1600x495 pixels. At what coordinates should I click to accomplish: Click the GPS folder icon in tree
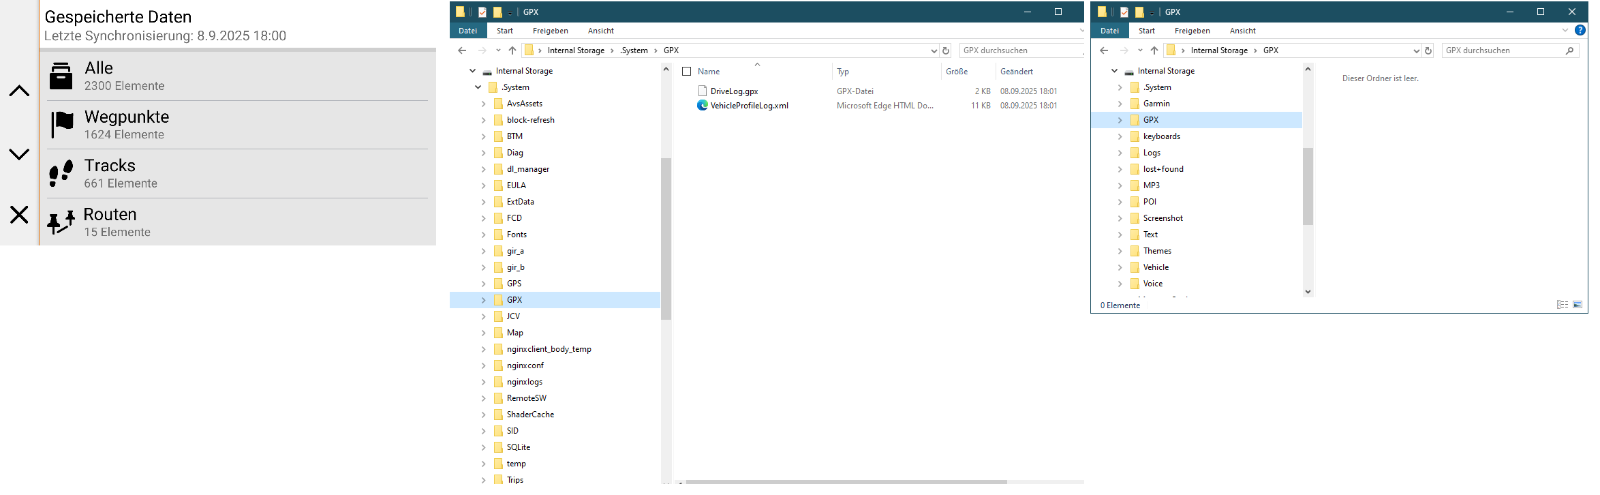point(498,283)
